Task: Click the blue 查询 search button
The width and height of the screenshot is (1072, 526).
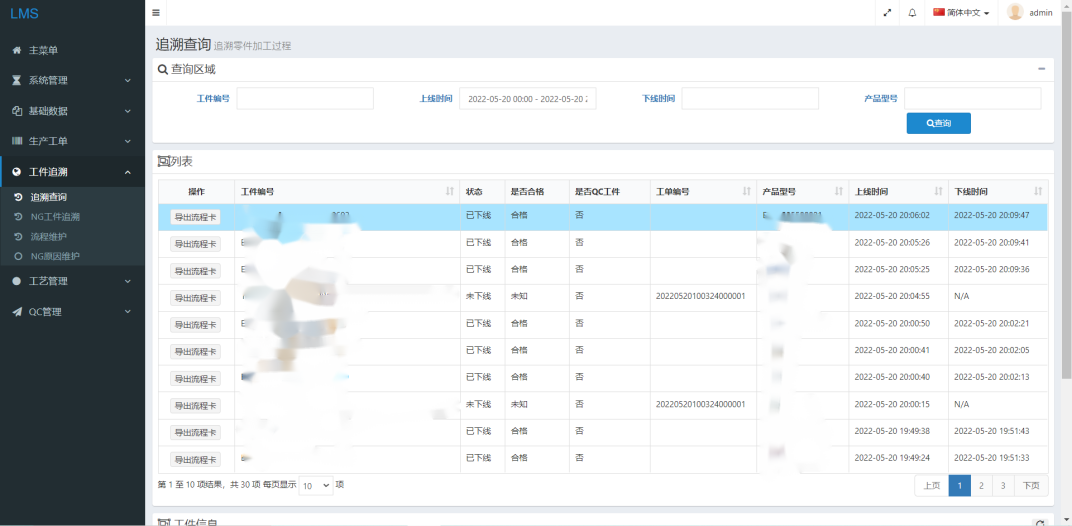Action: pyautogui.click(x=938, y=123)
